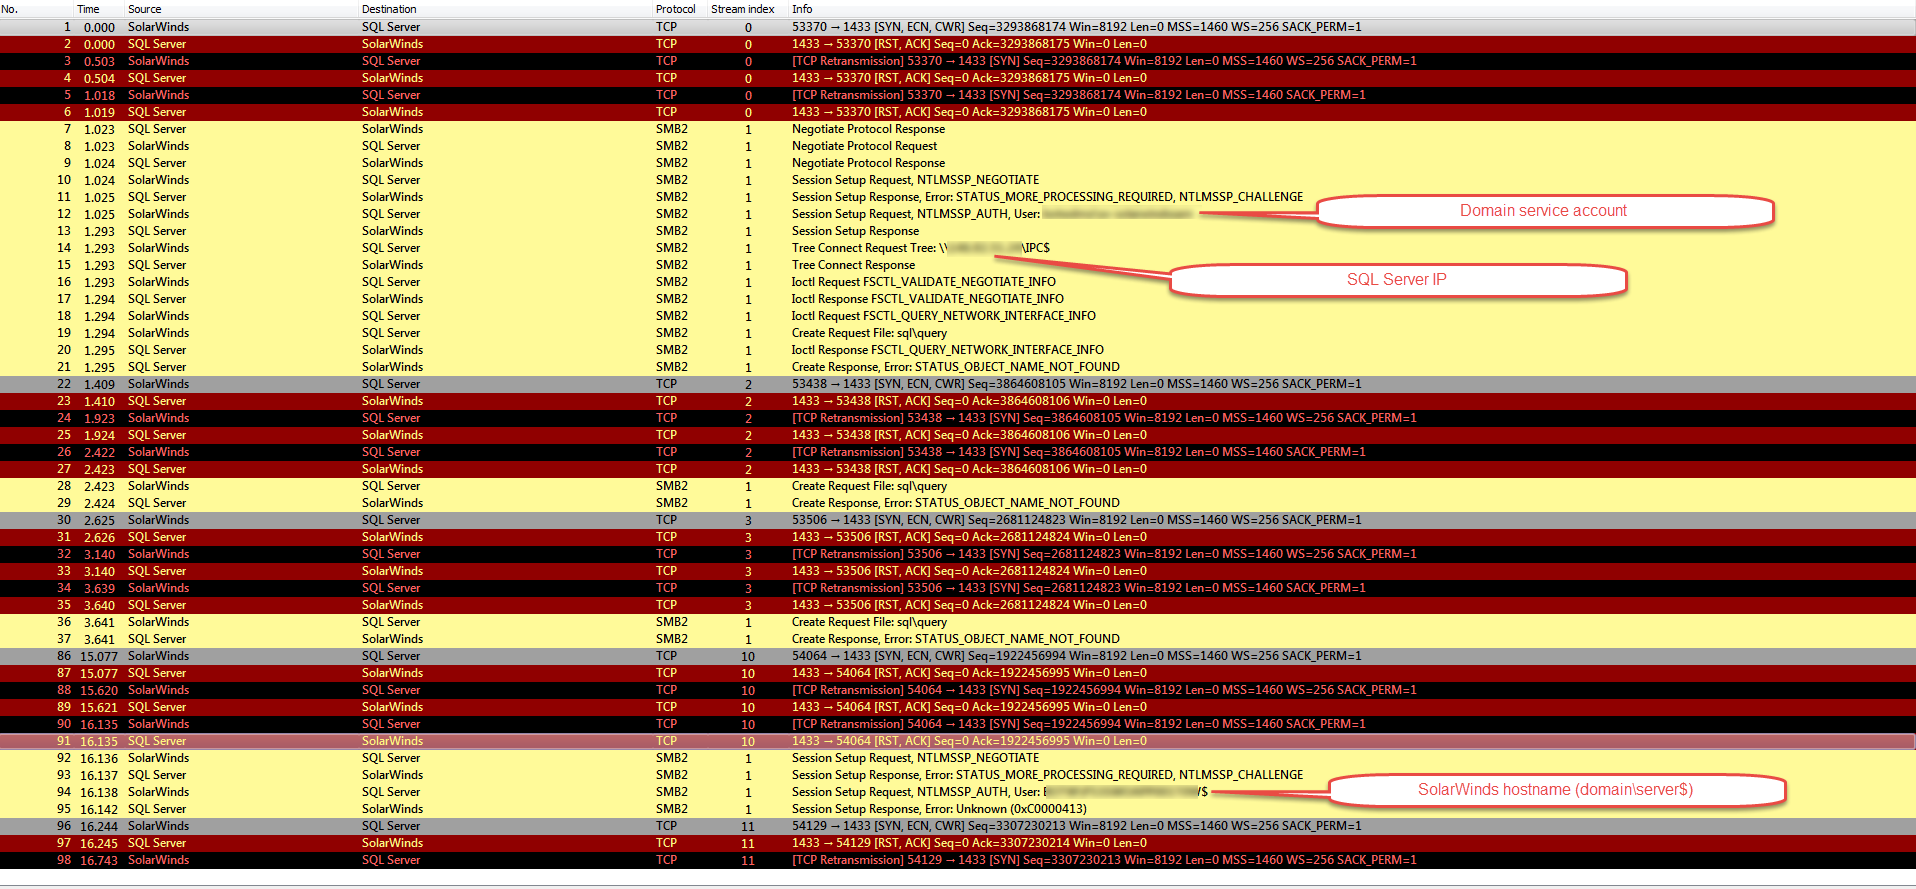1916x889 pixels.
Task: Click the Destination column header
Action: (389, 9)
